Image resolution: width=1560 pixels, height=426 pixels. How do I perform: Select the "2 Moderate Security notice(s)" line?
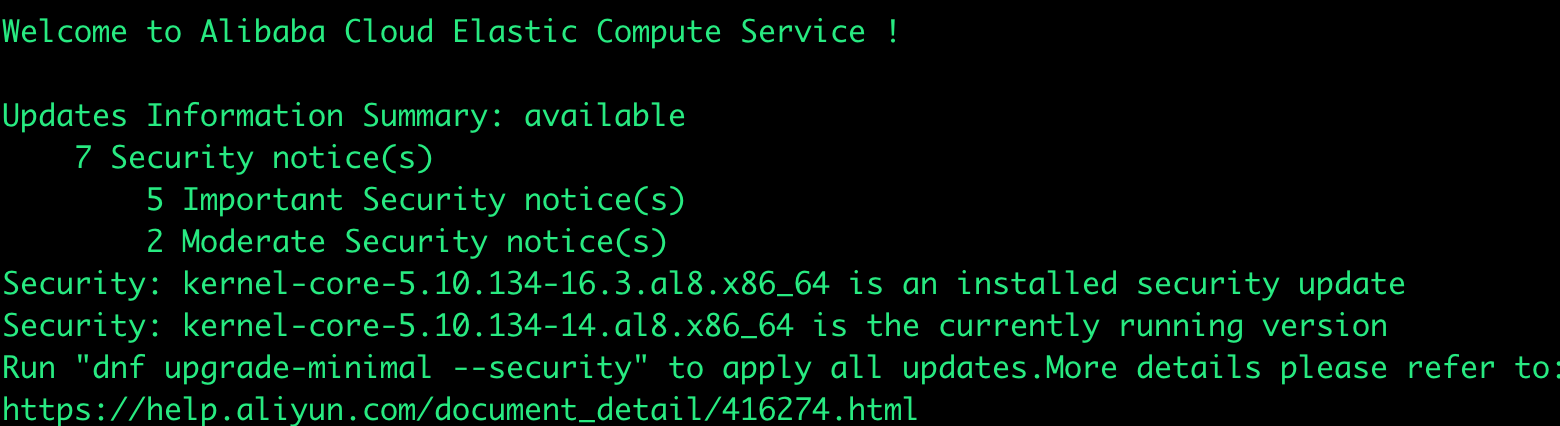click(406, 242)
